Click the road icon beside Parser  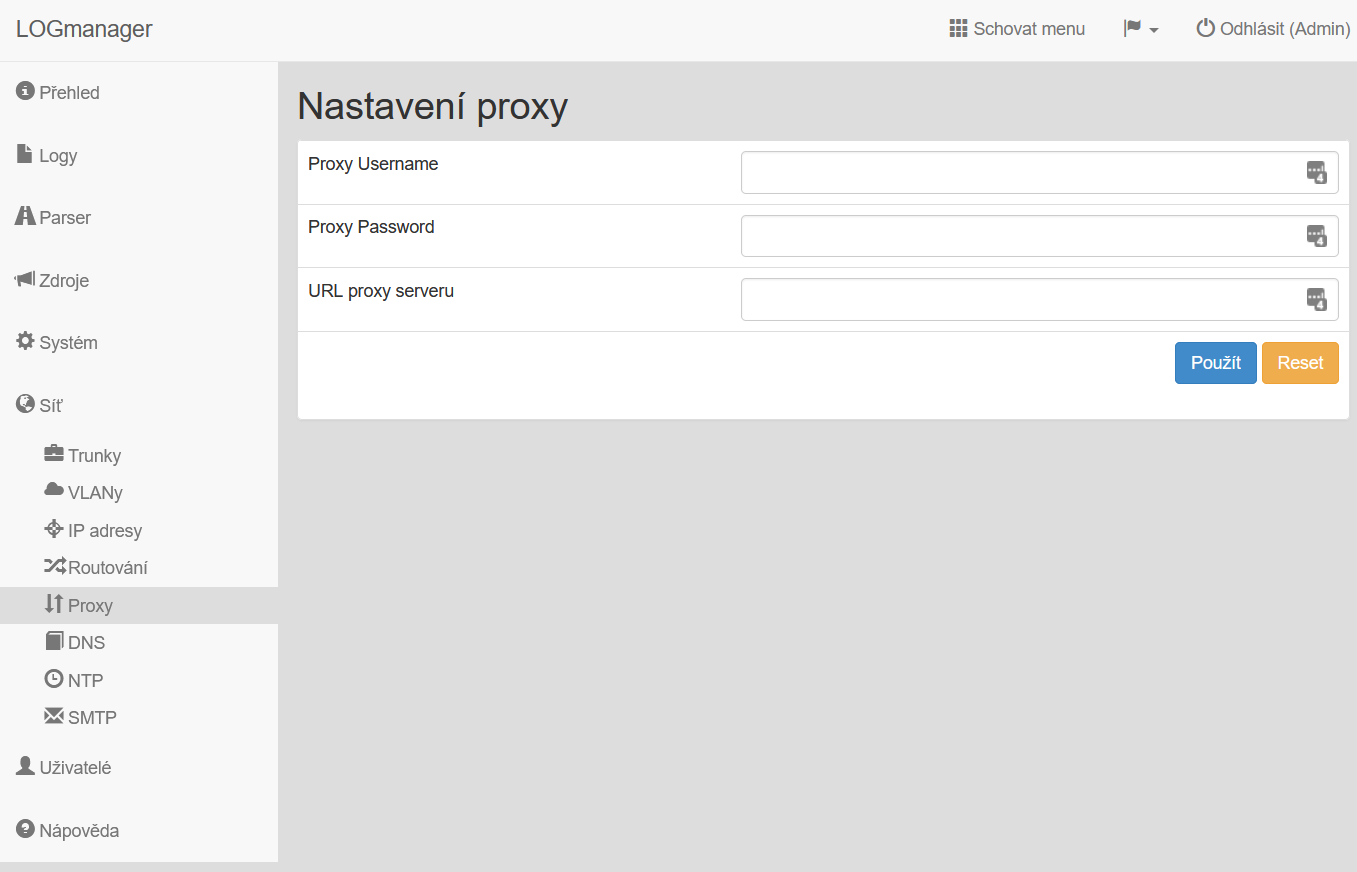[x=26, y=216]
